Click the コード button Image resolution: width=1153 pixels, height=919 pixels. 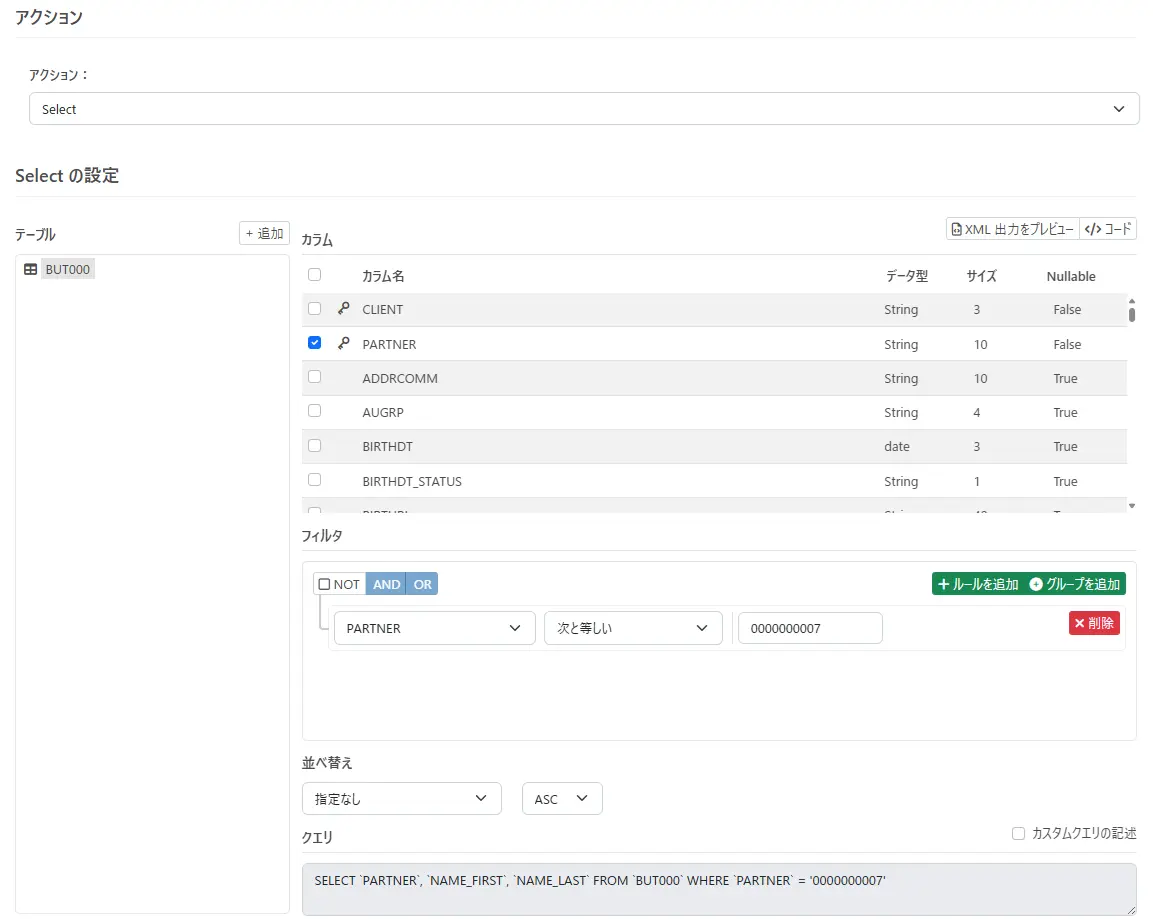coord(1108,229)
